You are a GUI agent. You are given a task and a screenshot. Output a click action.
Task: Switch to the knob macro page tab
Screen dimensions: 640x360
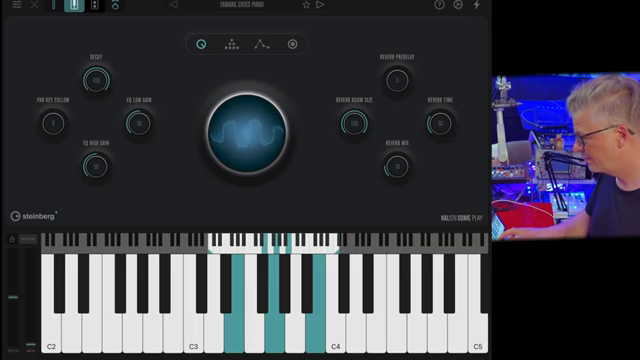point(201,44)
